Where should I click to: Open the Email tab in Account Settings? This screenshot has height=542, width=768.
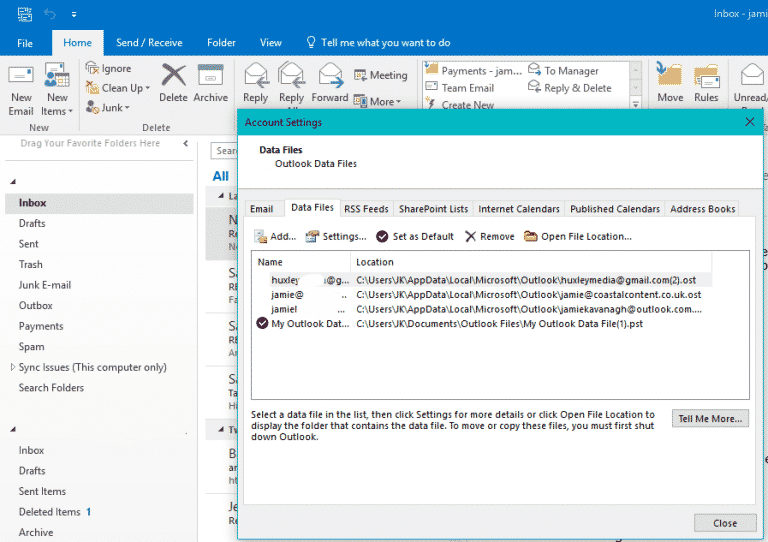262,209
